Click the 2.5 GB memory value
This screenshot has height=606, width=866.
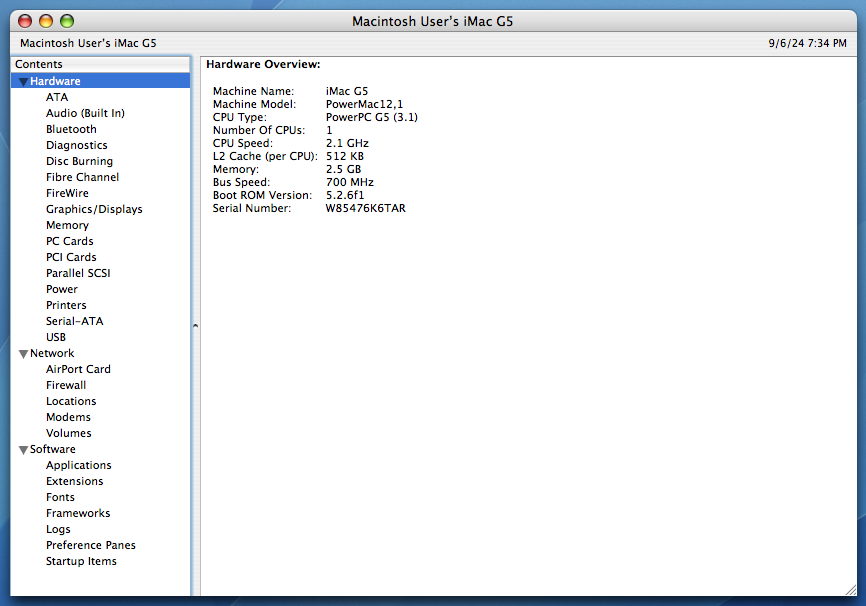point(344,170)
